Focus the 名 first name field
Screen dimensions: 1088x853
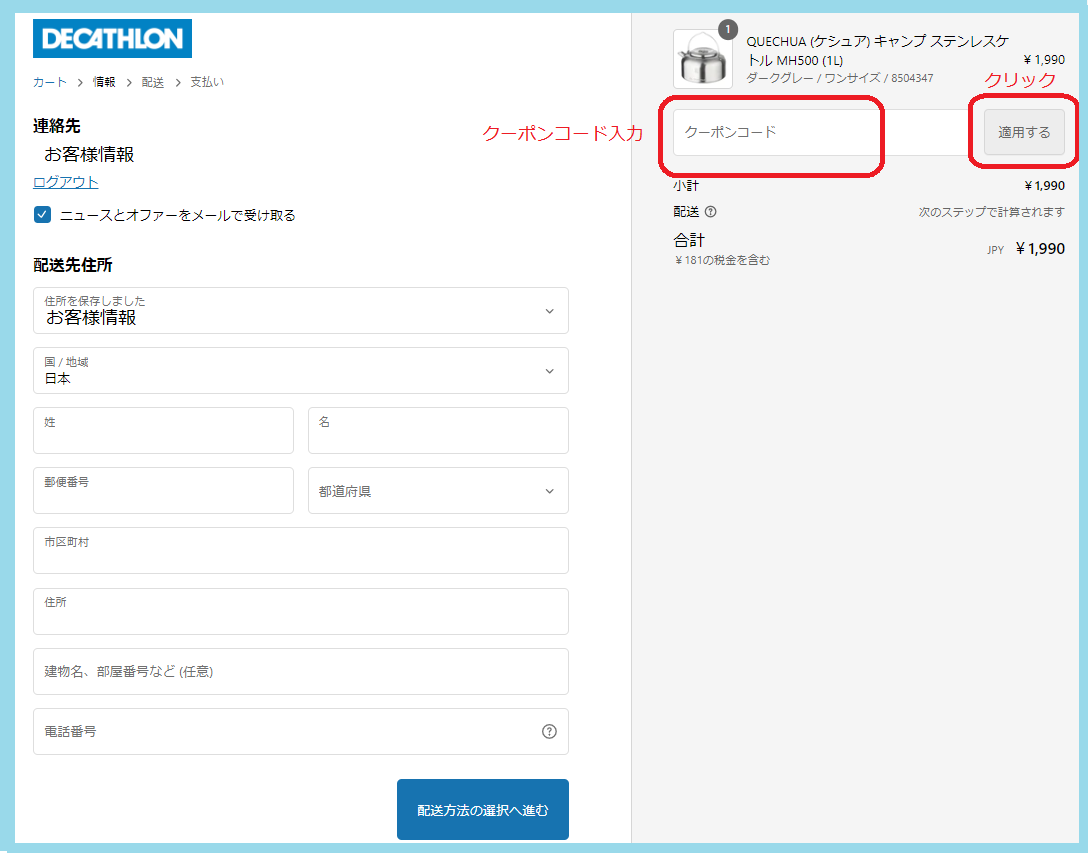click(x=438, y=430)
